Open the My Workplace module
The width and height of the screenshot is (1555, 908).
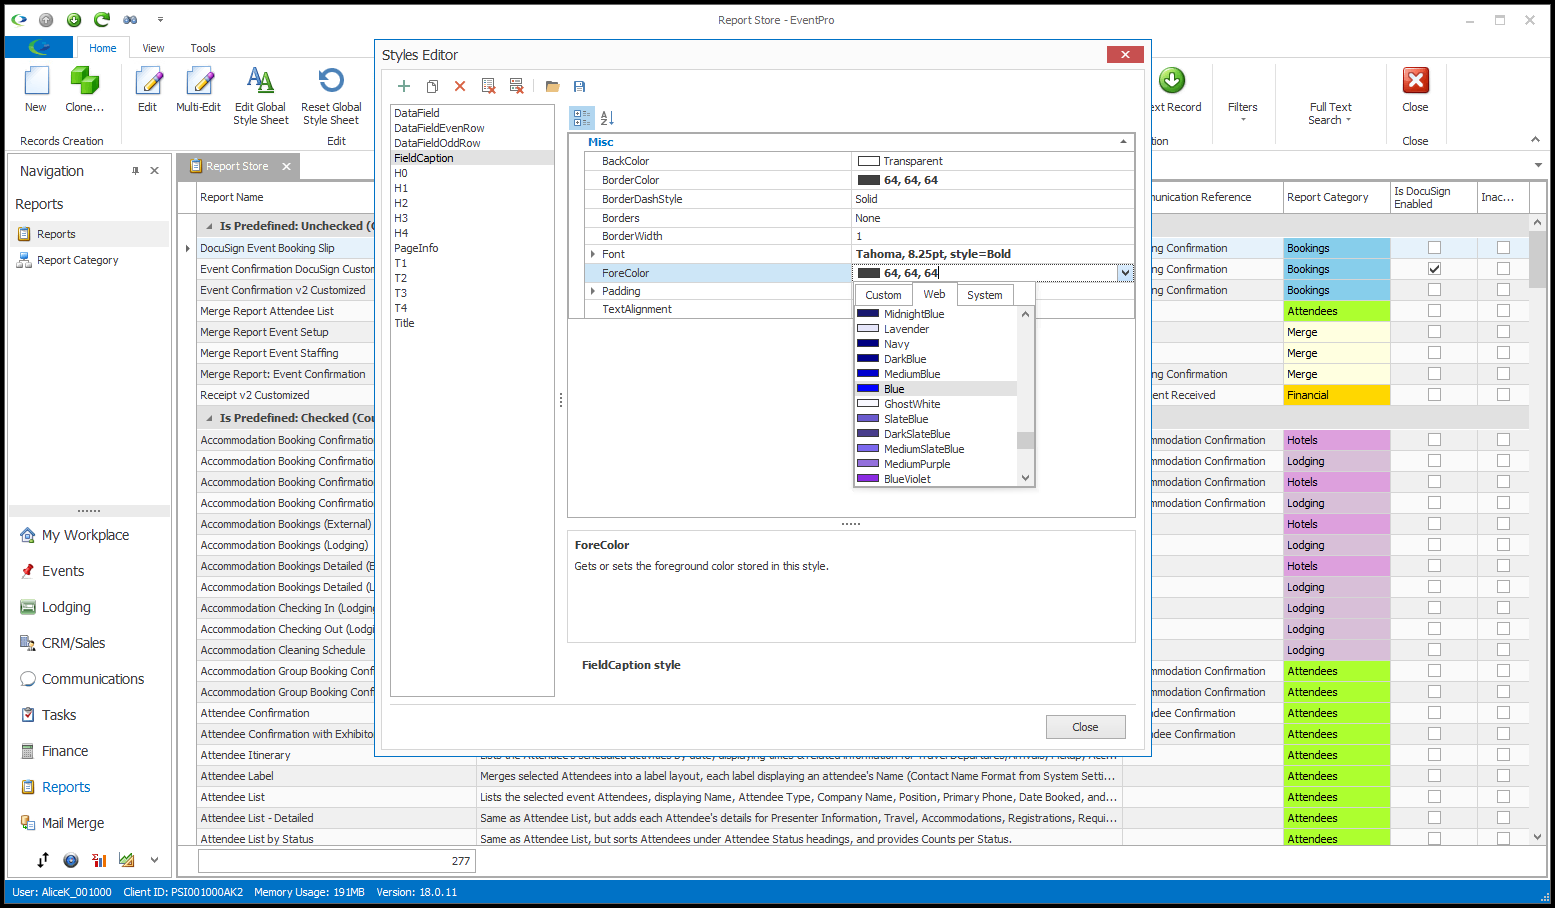click(x=85, y=535)
